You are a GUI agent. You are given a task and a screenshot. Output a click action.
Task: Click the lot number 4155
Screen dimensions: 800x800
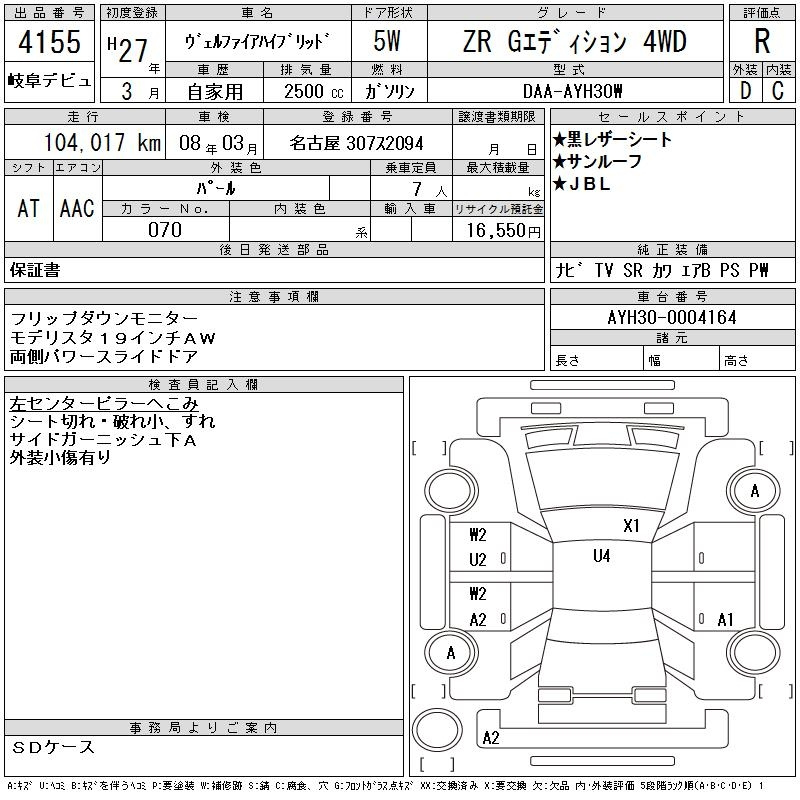[49, 44]
